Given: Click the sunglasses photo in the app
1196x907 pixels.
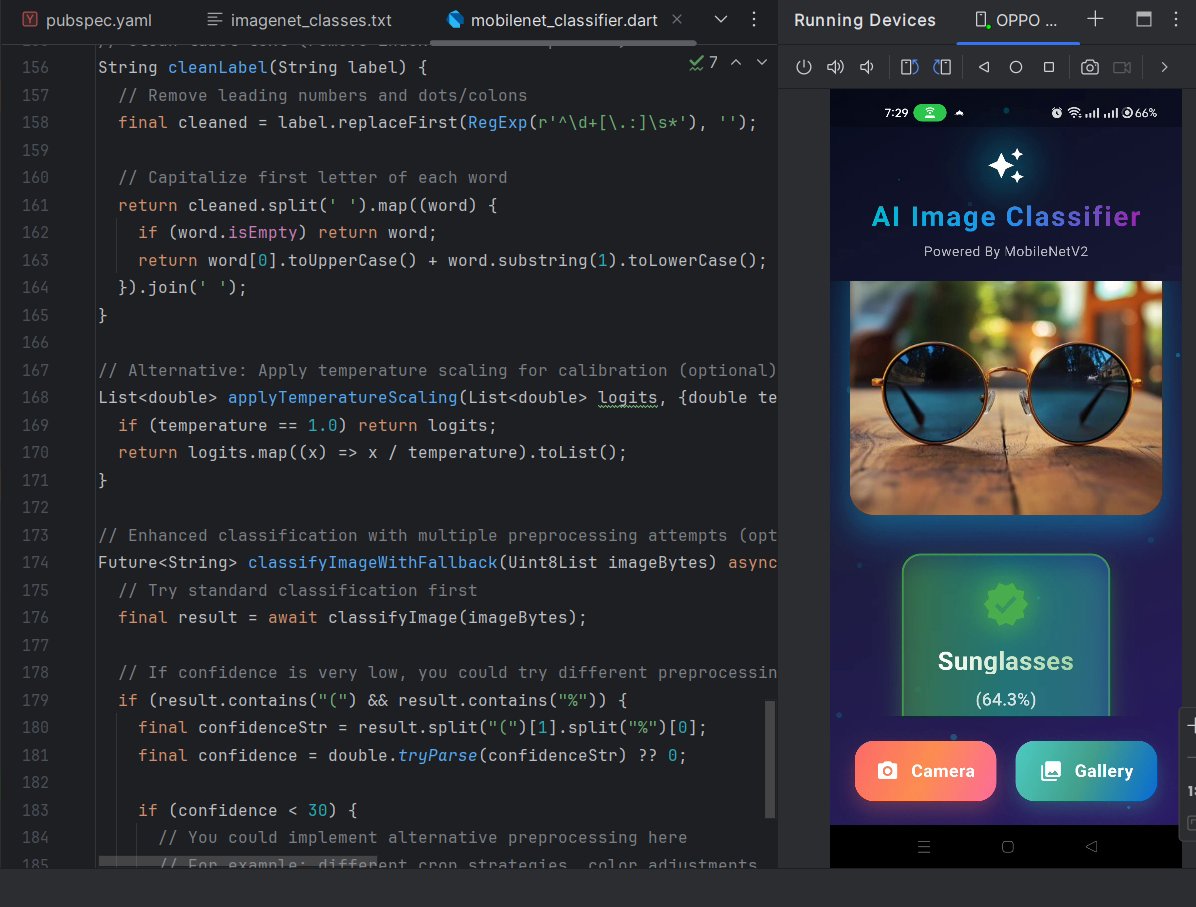Looking at the screenshot, I should pyautogui.click(x=1005, y=397).
